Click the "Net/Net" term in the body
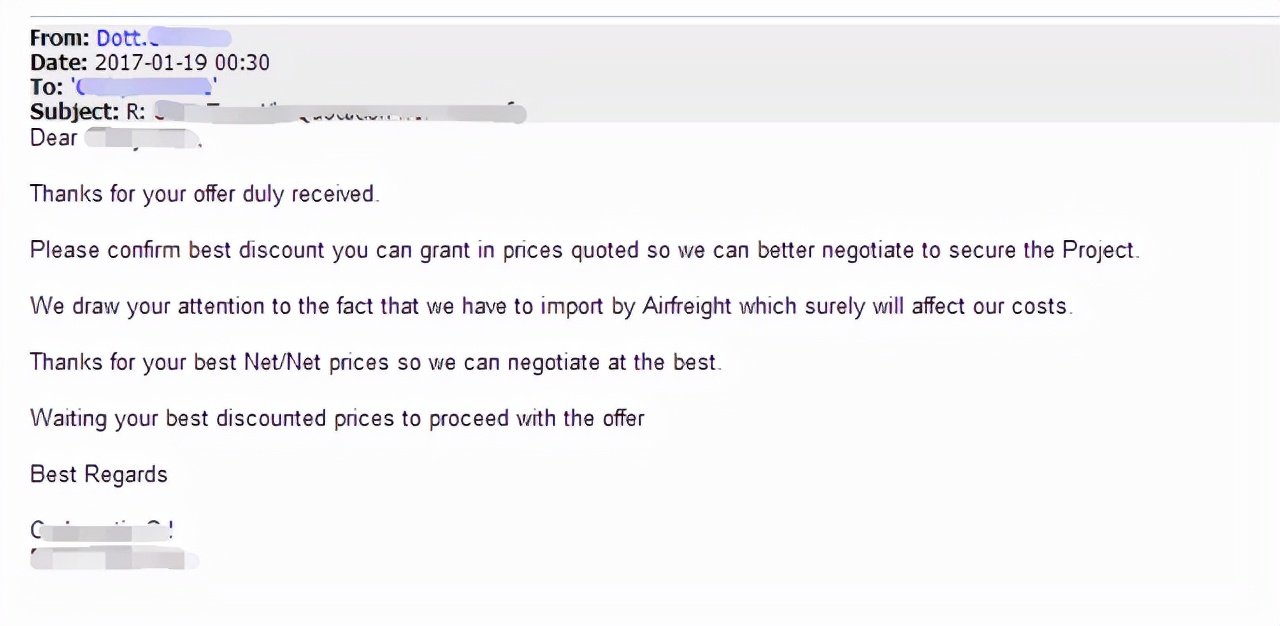Screen dimensions: 1280x626 [283, 362]
